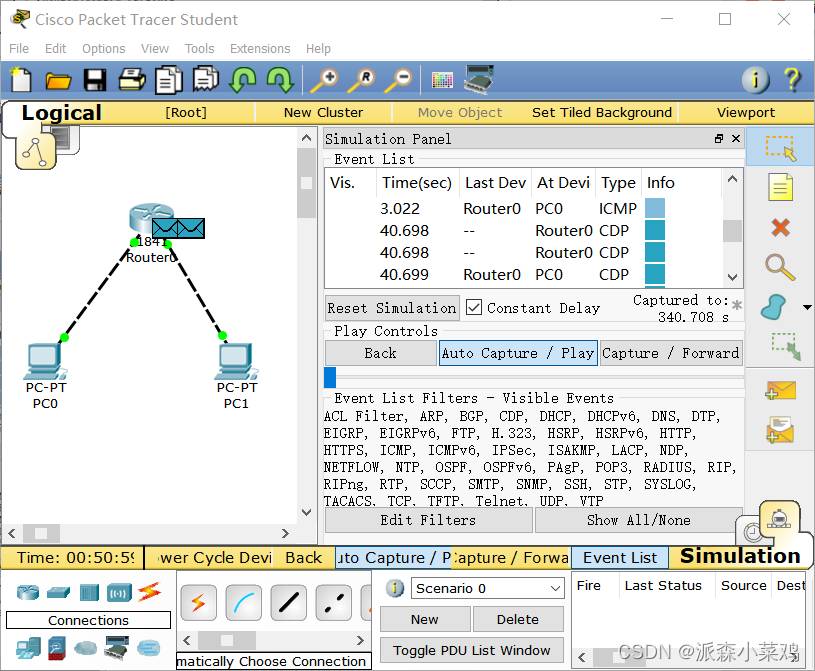
Task: Click the Zoom In magnifier icon
Action: coord(324,81)
